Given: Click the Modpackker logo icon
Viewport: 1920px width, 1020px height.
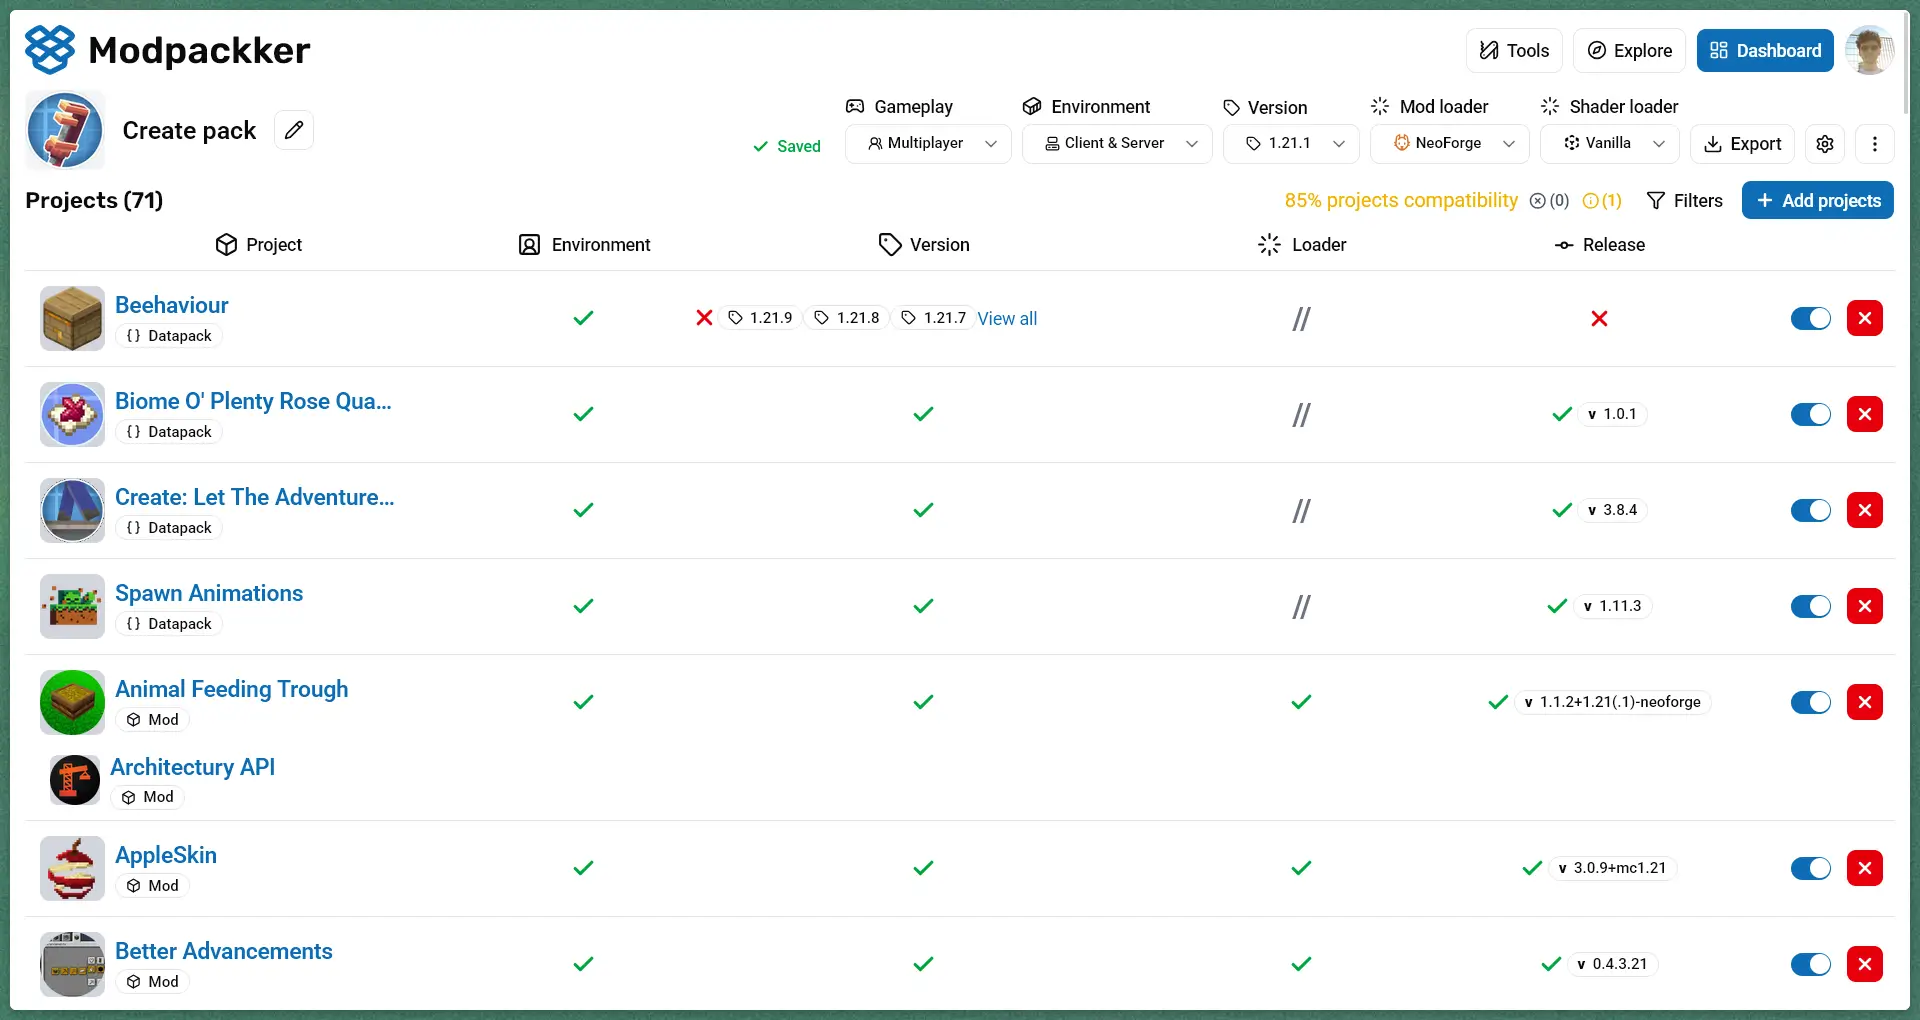Looking at the screenshot, I should click(50, 50).
